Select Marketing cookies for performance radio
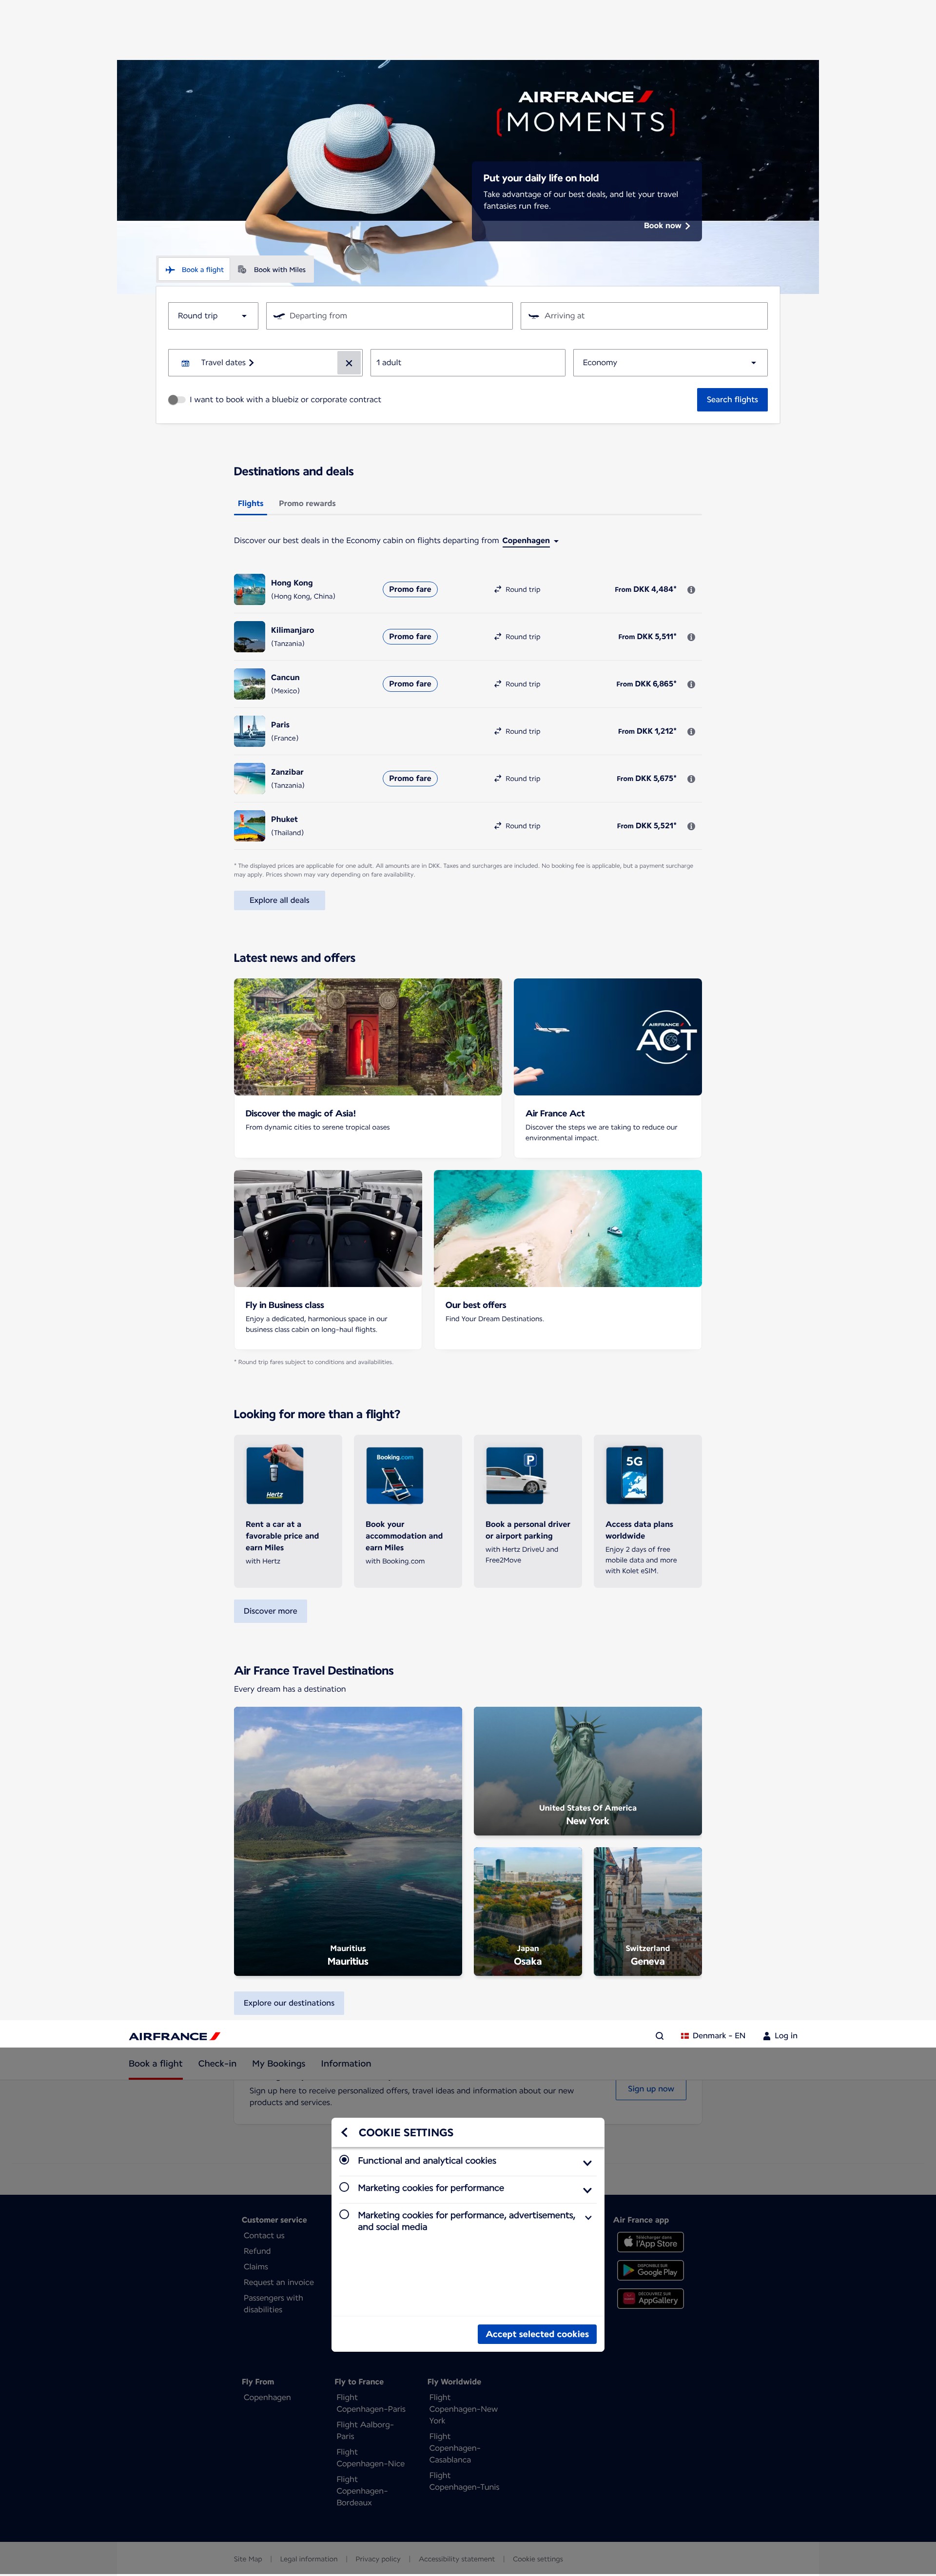Image resolution: width=936 pixels, height=2576 pixels. click(x=344, y=2187)
